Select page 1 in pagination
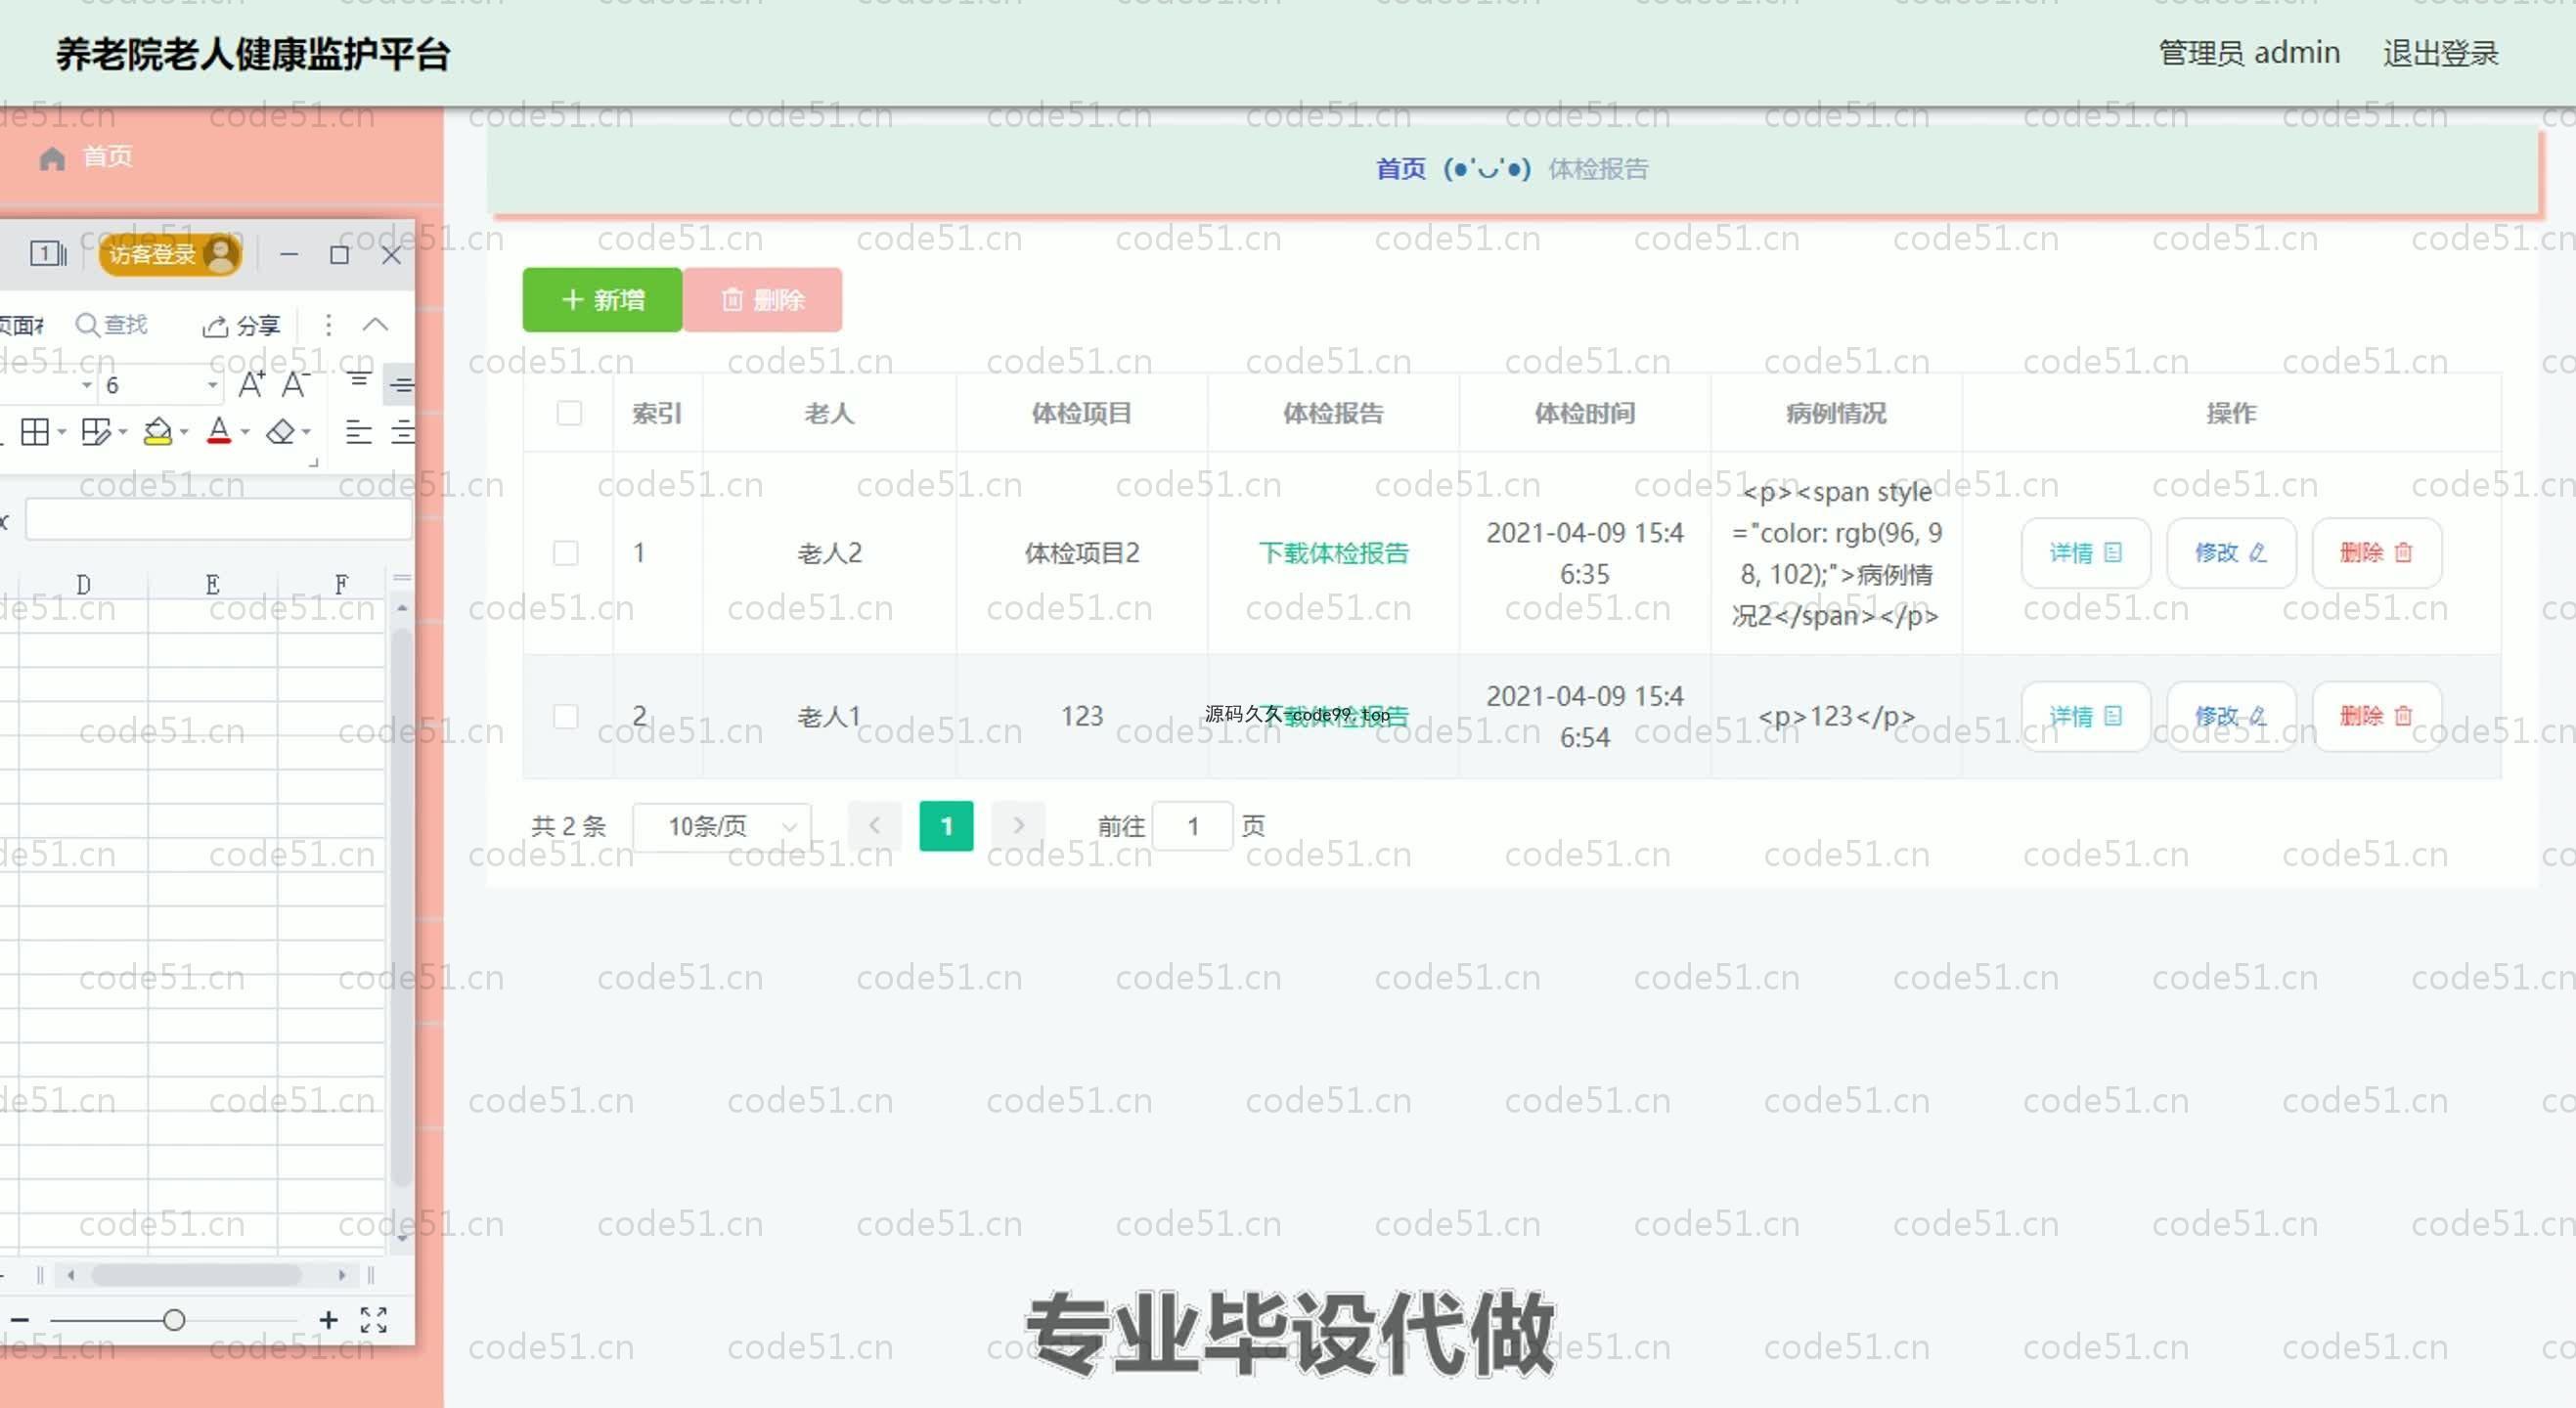 click(946, 826)
